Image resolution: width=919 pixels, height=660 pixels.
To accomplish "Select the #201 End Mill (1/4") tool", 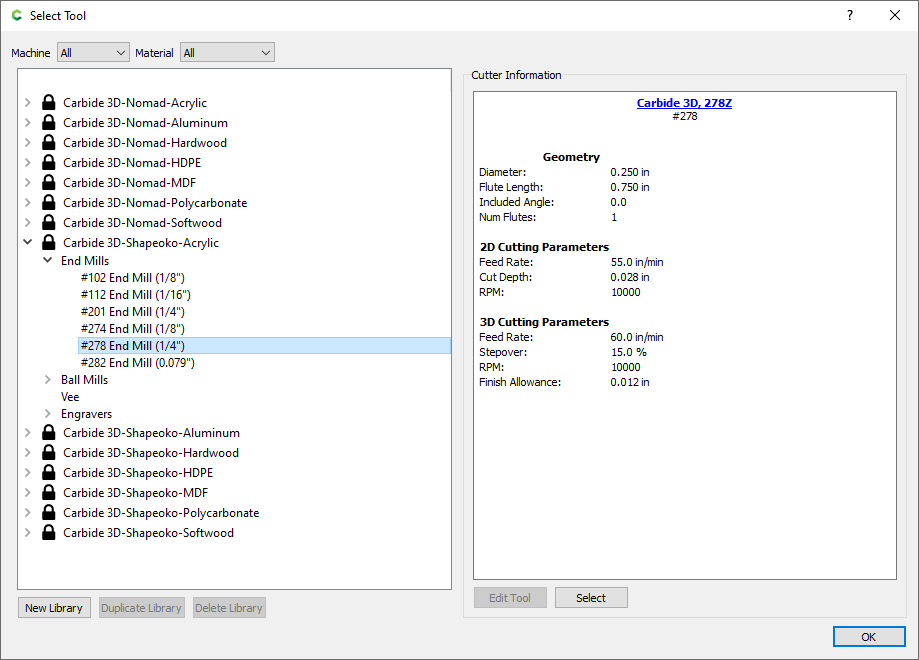I will (x=132, y=312).
